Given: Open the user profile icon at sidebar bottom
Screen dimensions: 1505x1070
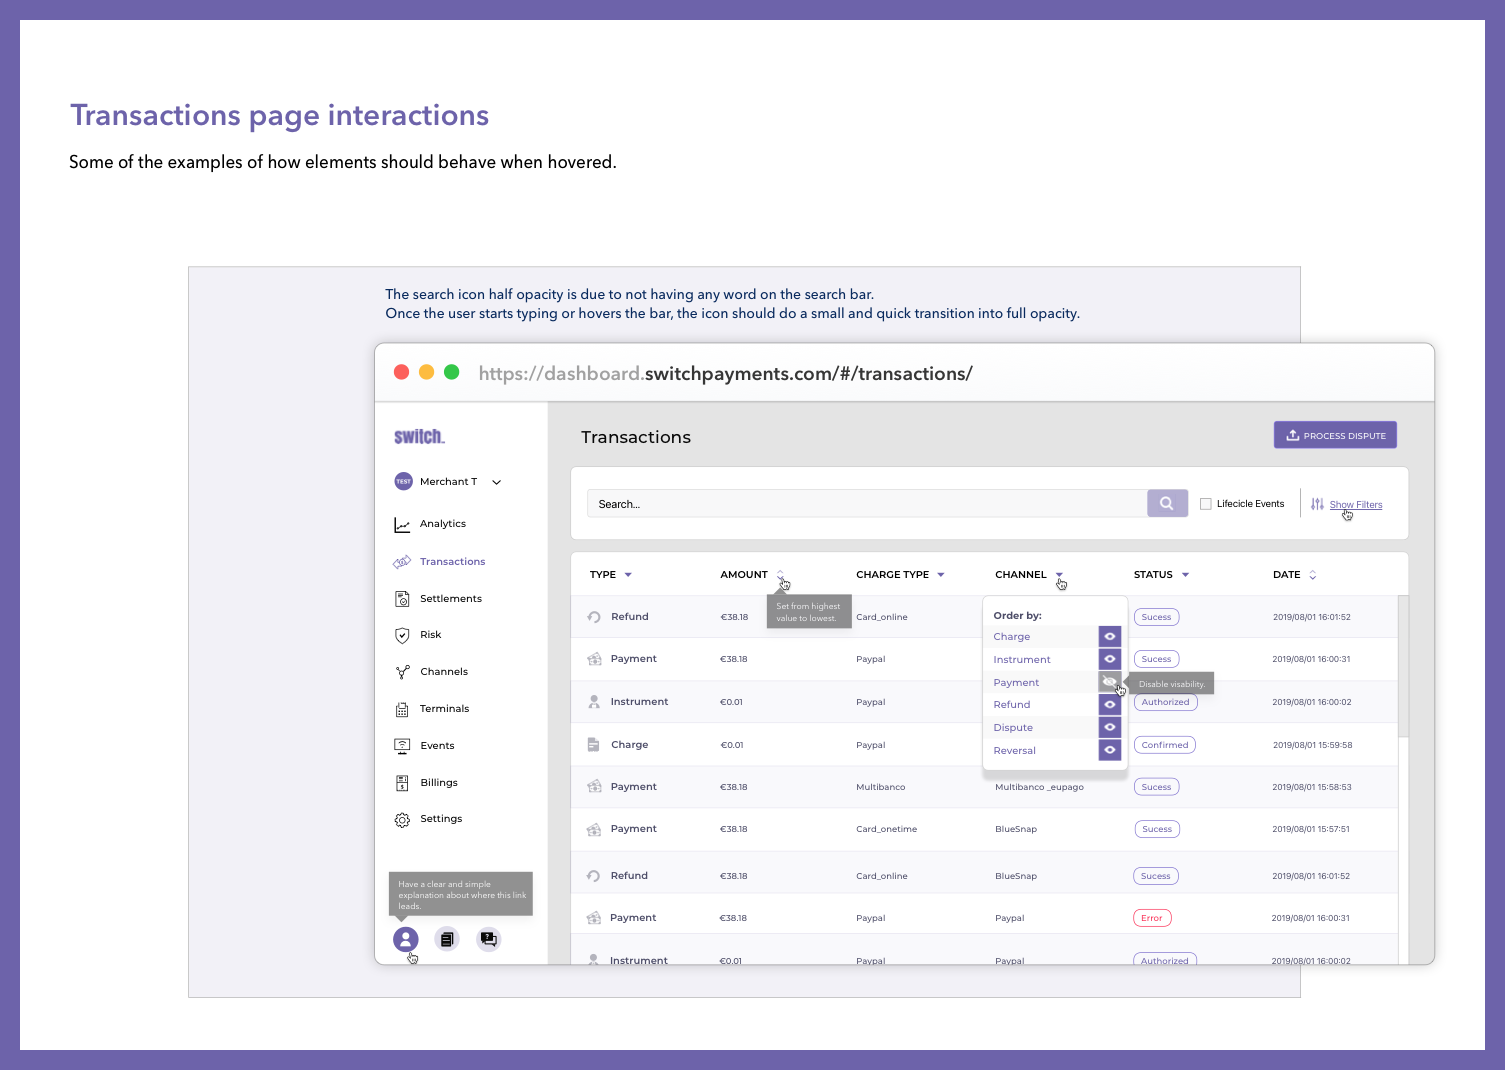Looking at the screenshot, I should pyautogui.click(x=405, y=939).
